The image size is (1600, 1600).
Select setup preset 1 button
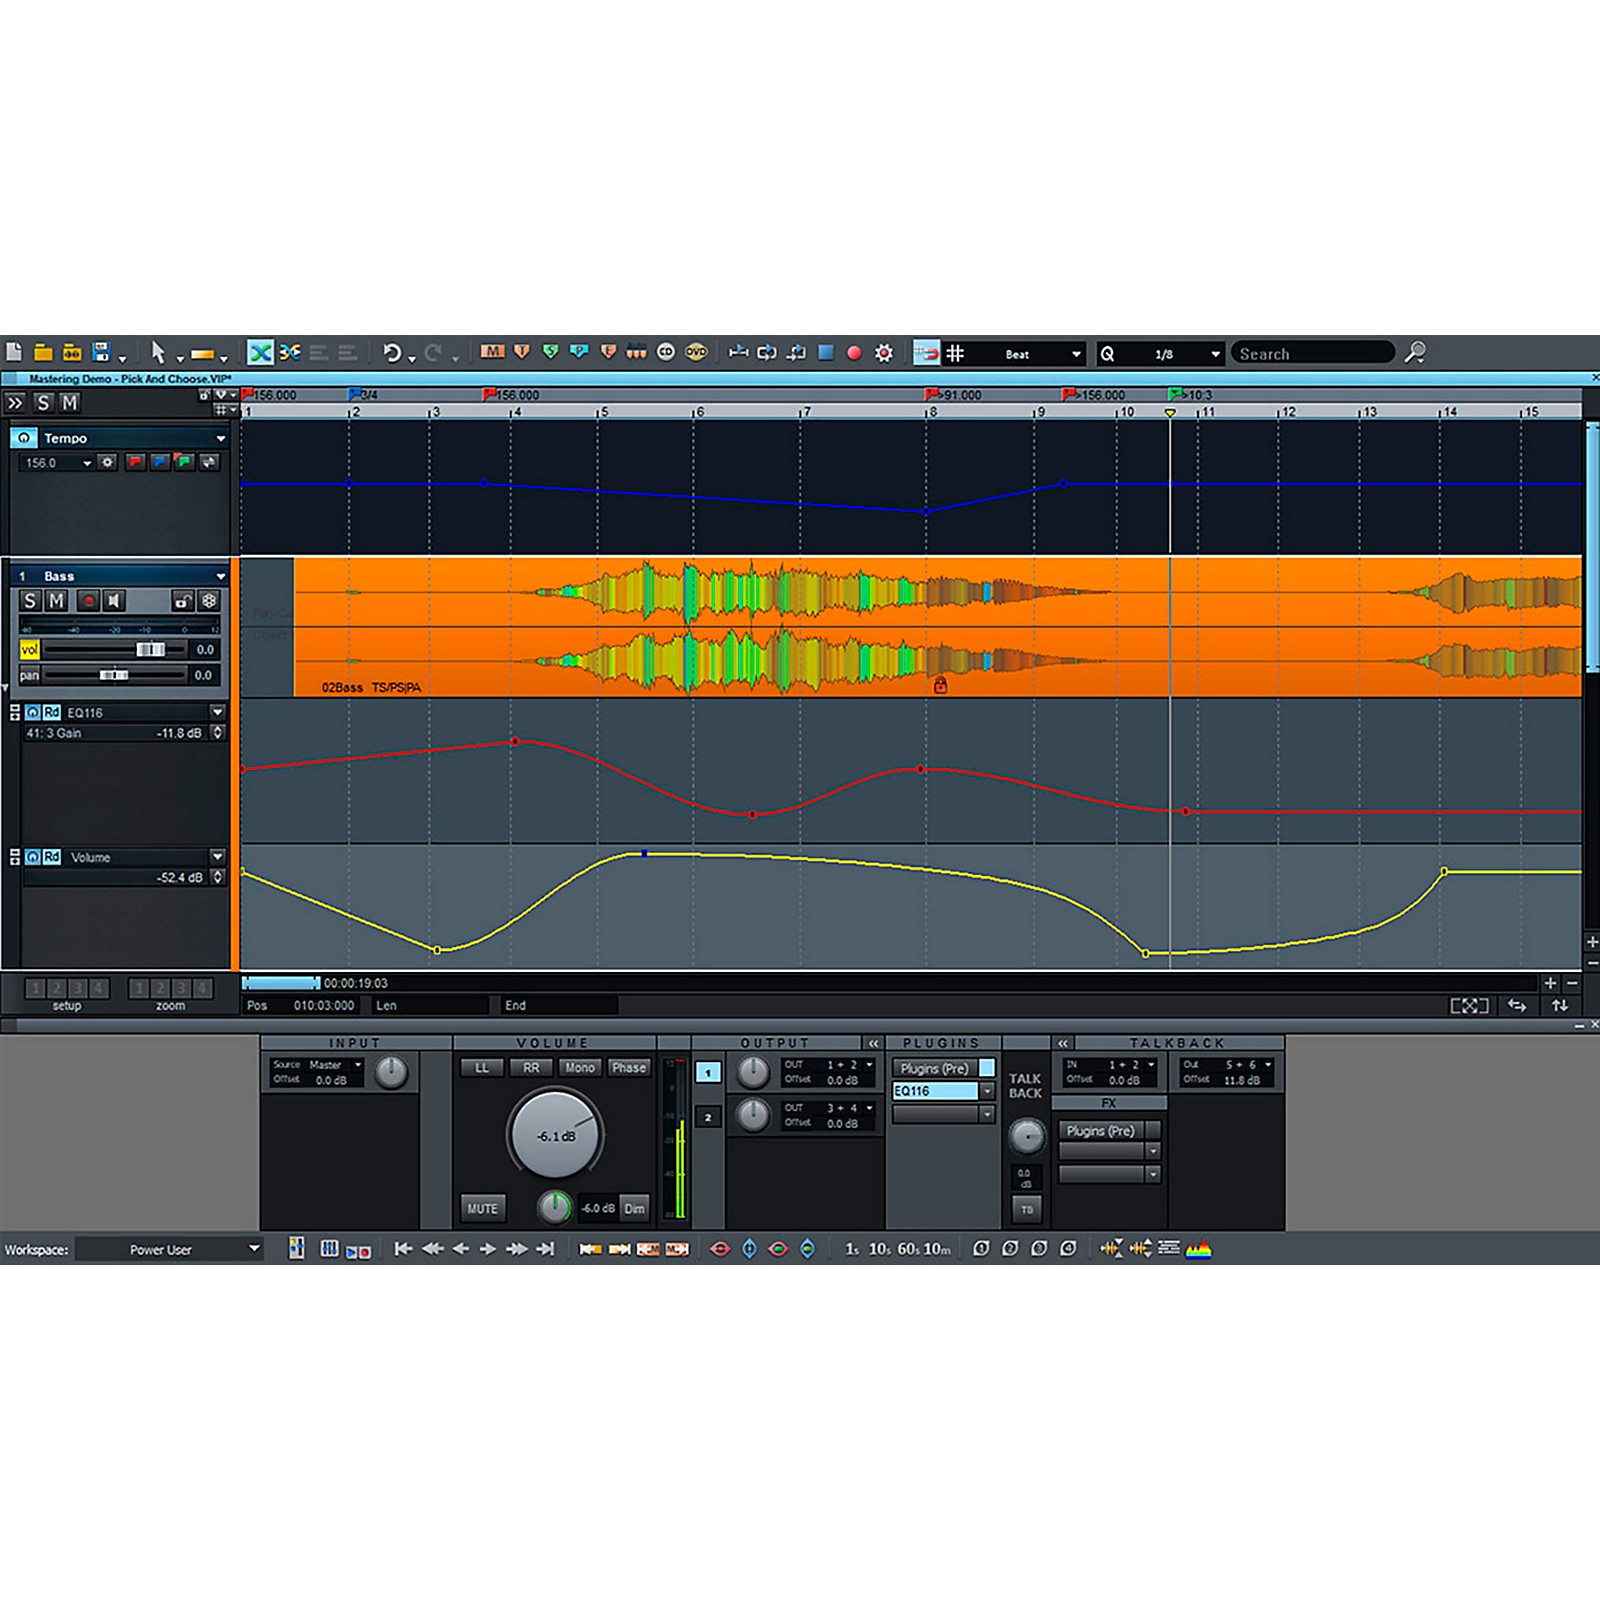(x=35, y=988)
